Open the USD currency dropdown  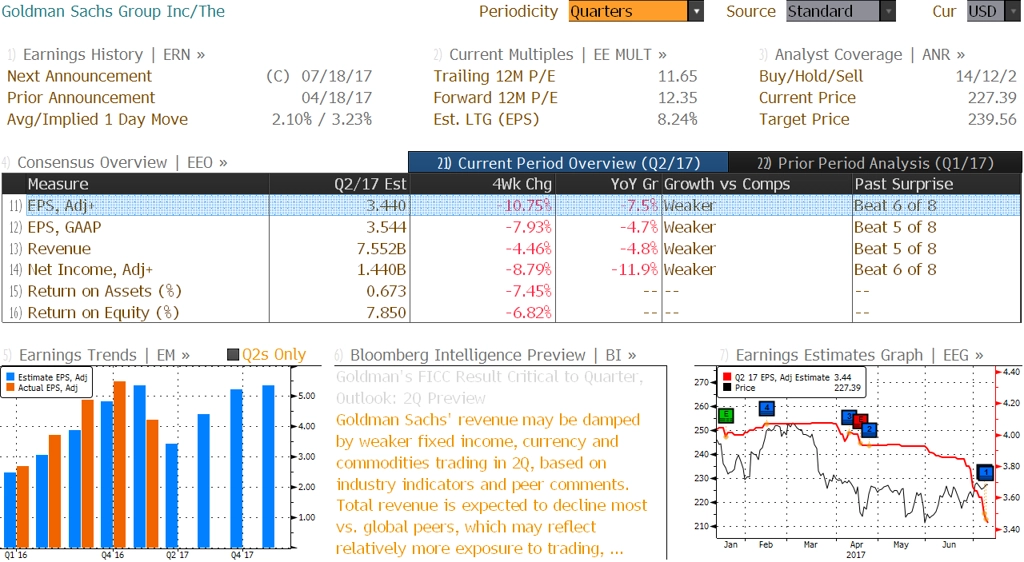pyautogui.click(x=1012, y=11)
